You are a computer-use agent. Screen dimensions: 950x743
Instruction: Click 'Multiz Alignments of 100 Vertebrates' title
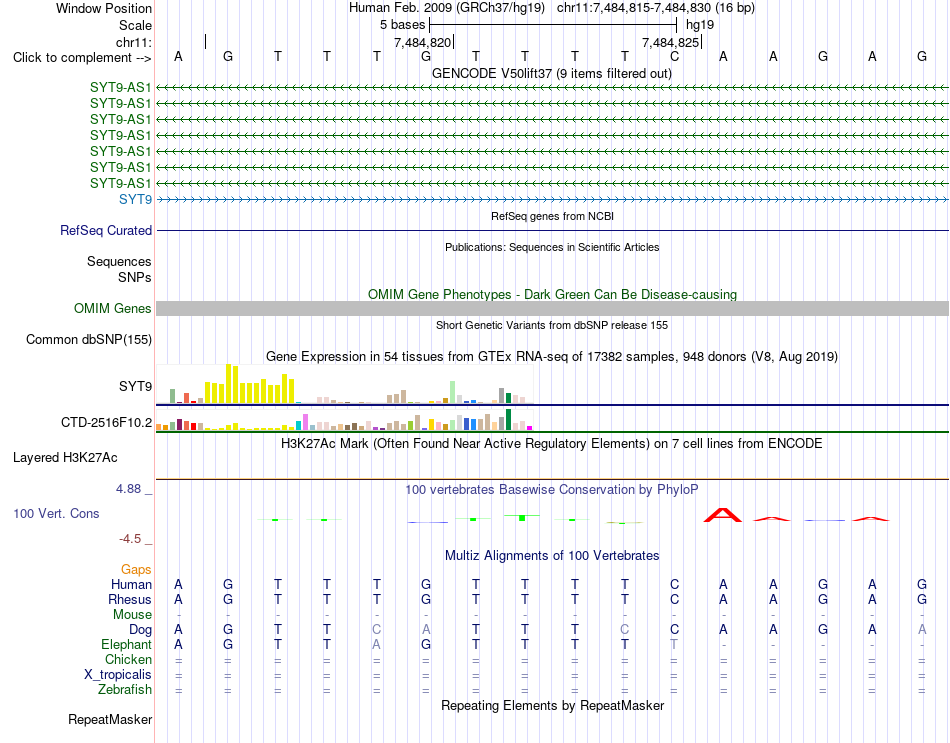pyautogui.click(x=552, y=556)
